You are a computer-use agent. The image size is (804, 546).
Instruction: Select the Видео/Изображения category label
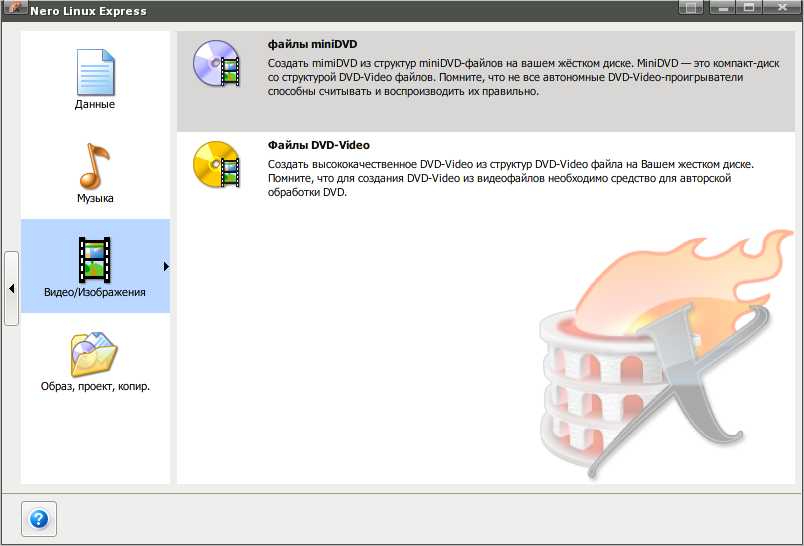95,292
